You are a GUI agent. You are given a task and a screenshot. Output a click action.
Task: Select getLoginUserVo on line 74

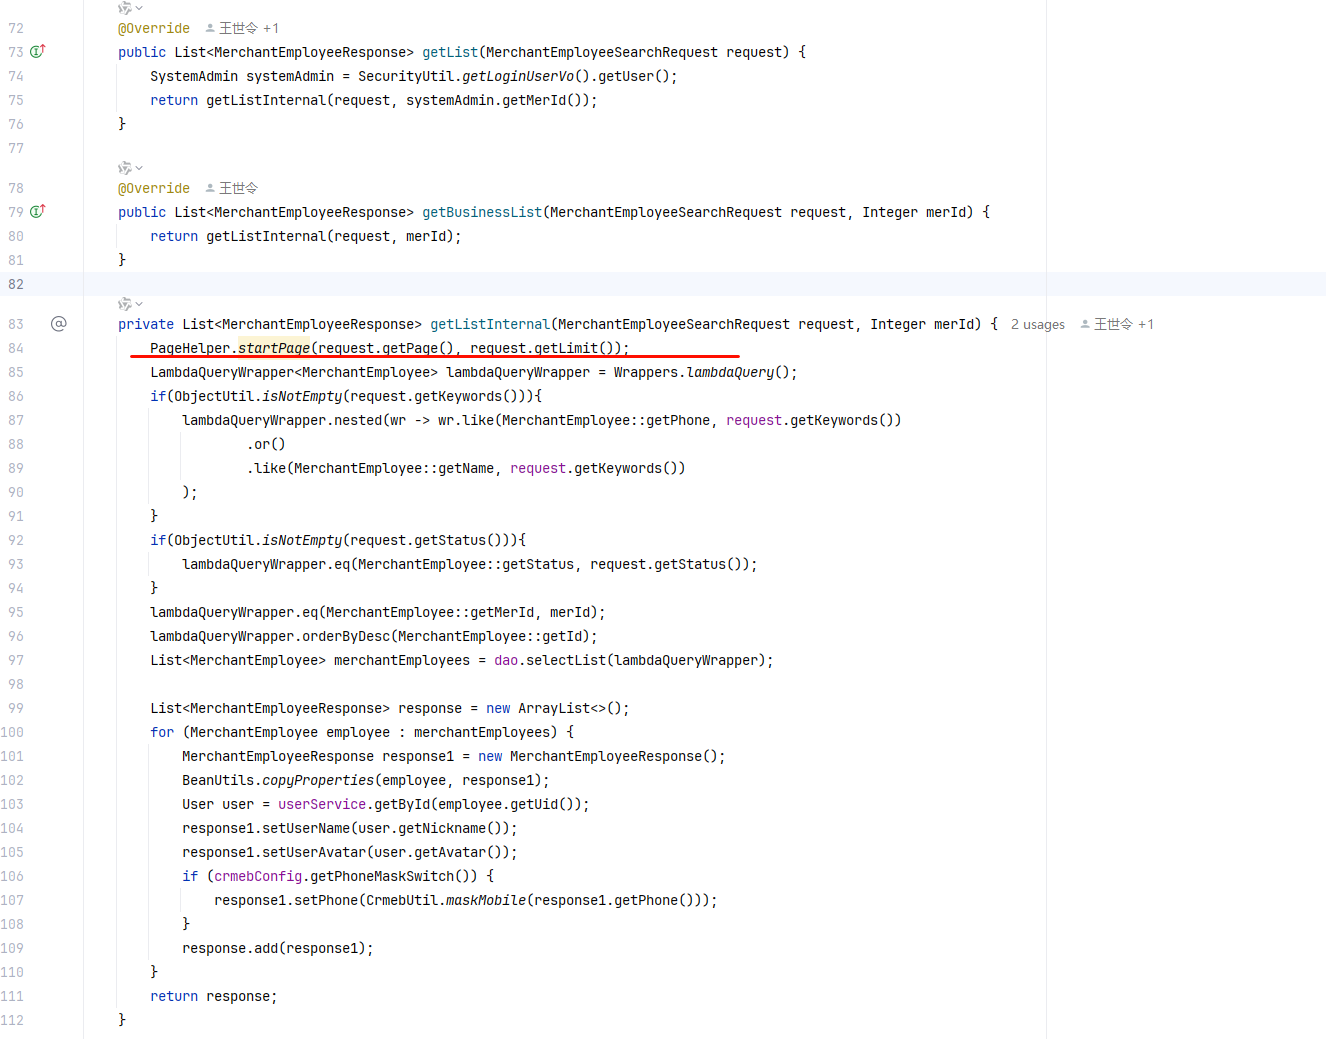pos(518,76)
